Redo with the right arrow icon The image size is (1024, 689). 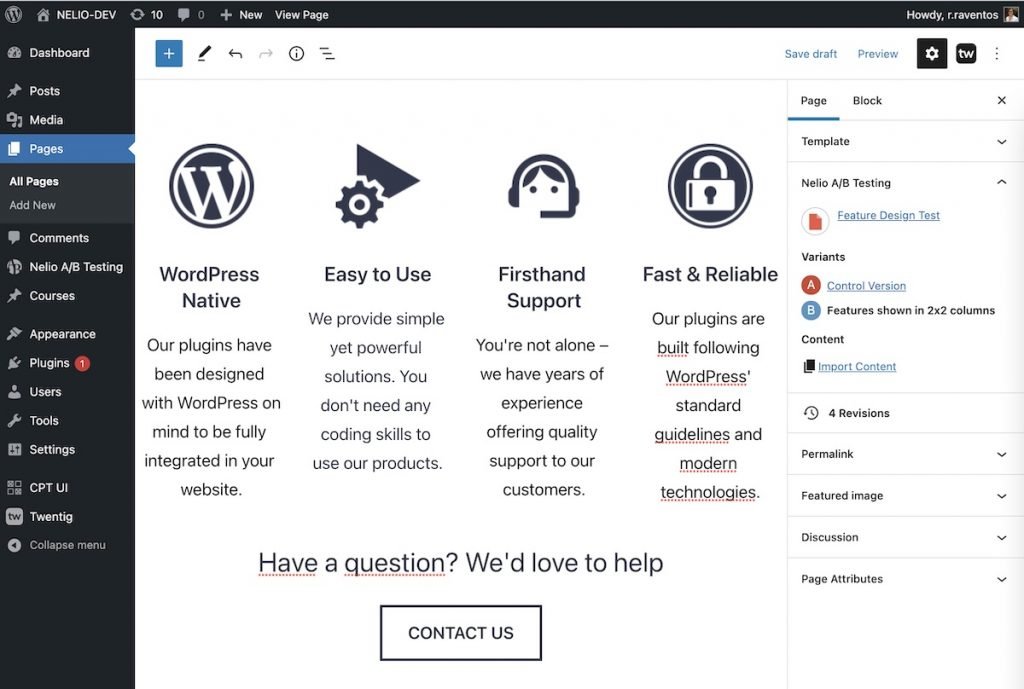(266, 54)
